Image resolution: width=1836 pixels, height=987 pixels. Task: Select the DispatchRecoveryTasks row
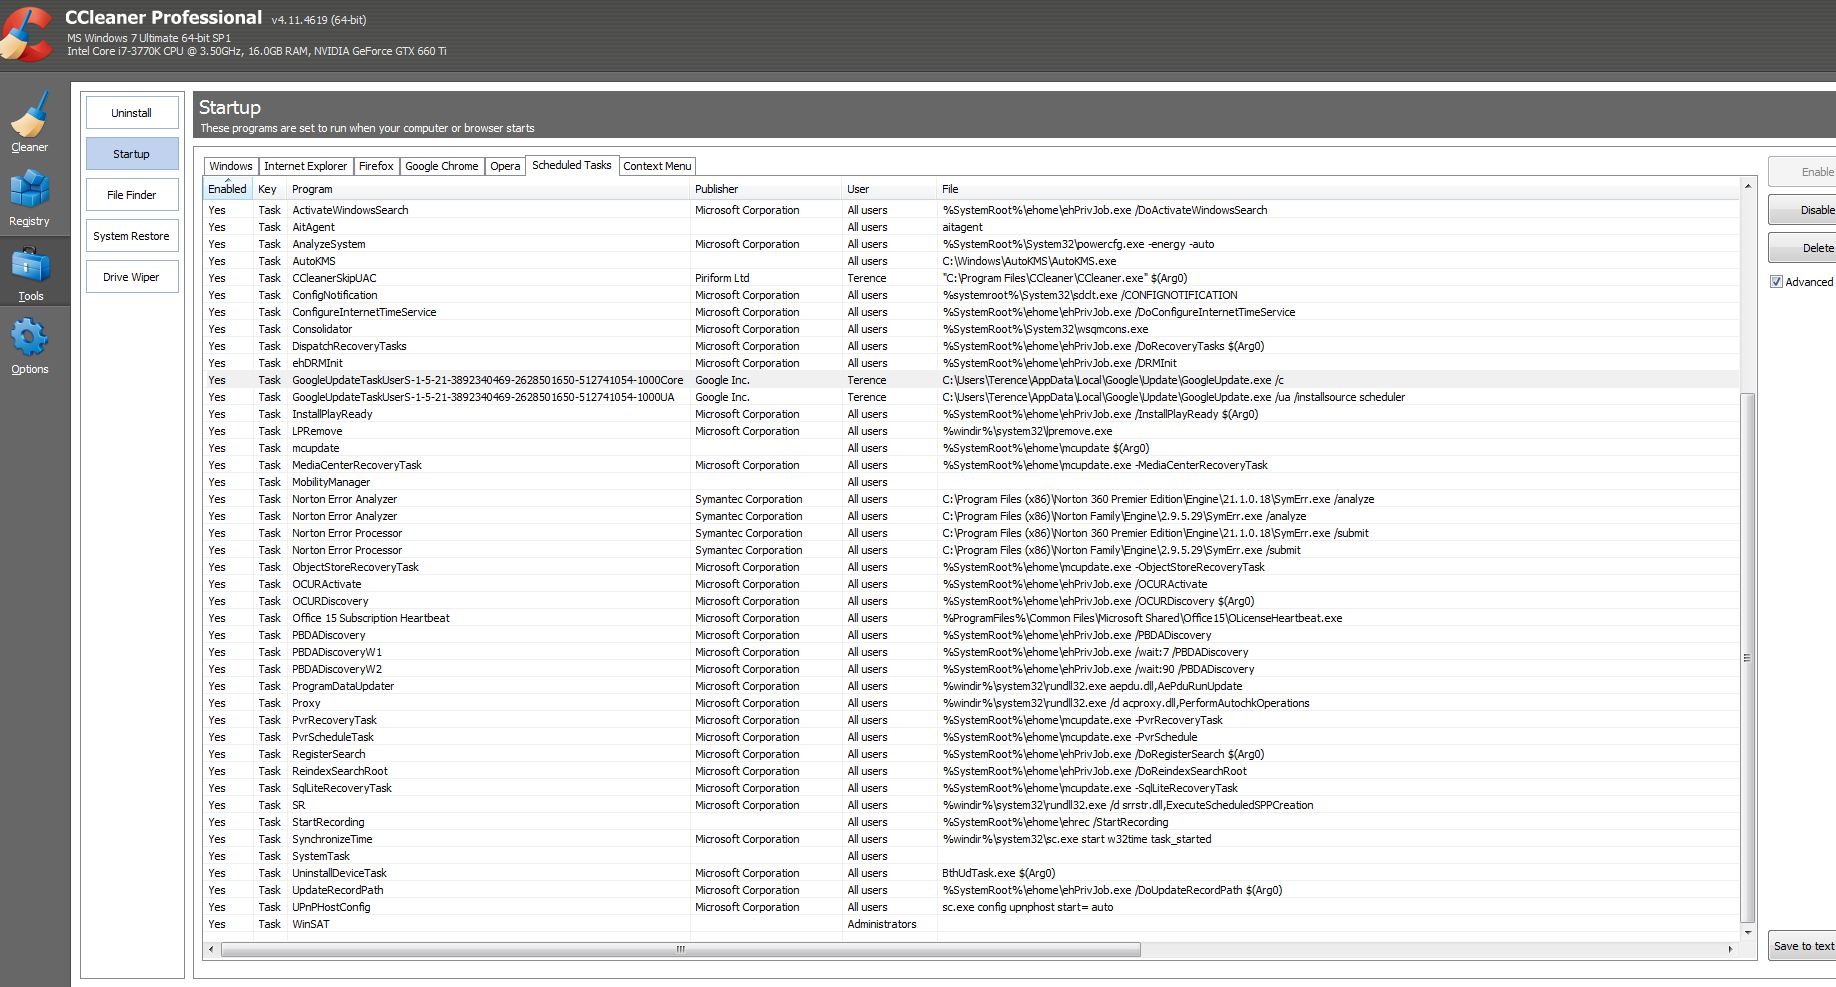(971, 346)
